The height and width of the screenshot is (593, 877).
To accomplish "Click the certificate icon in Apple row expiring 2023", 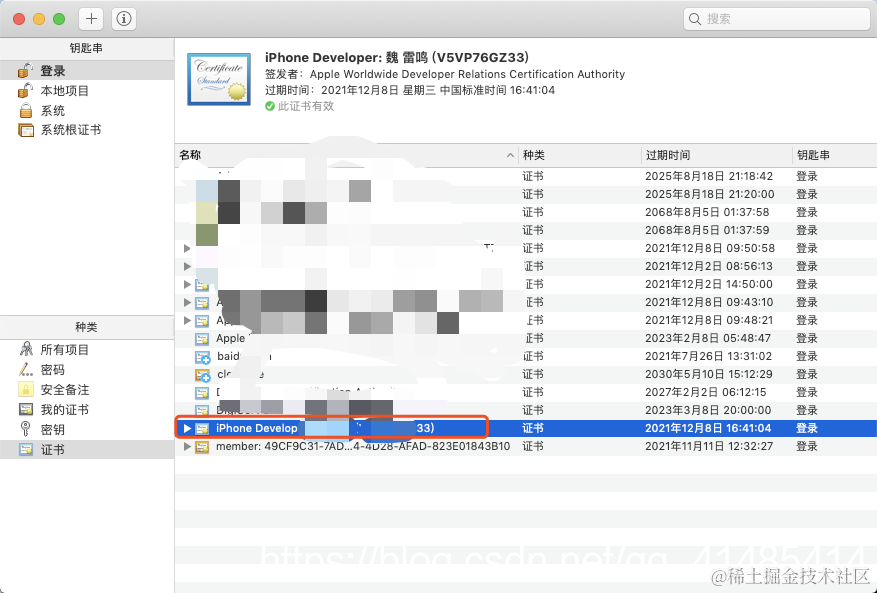I will coord(202,338).
